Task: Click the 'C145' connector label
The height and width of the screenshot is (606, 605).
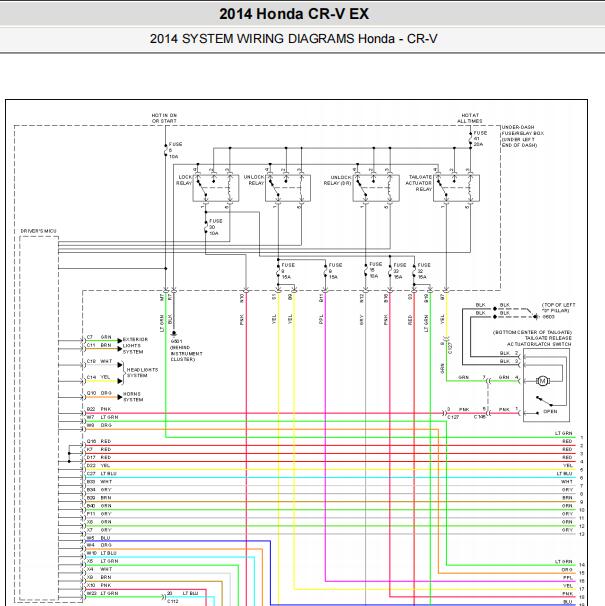Action: (x=480, y=417)
